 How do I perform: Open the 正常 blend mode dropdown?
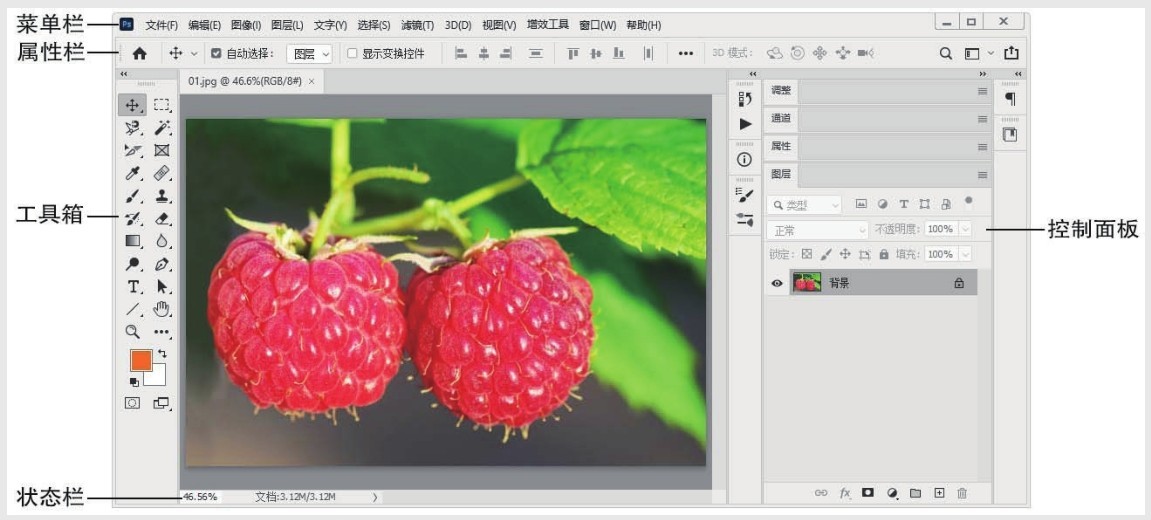coord(818,230)
